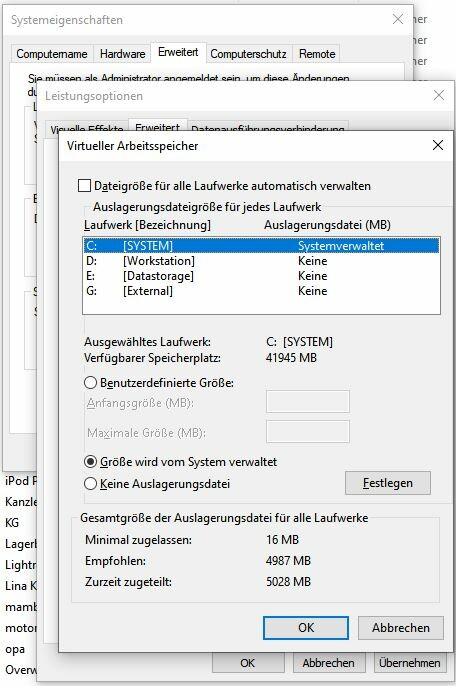Open the Computerschutz tab in Systemeigenschaften
This screenshot has height=686, width=456.
pos(249,54)
